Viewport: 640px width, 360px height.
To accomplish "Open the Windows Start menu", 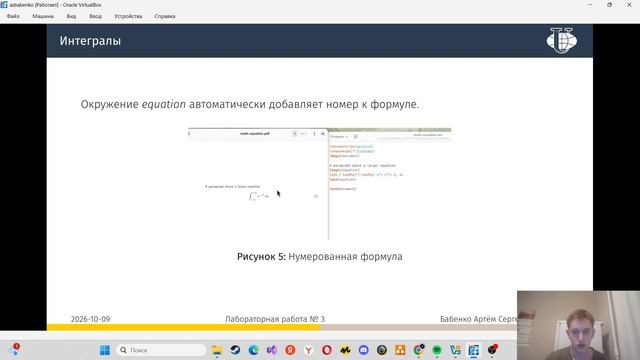I will click(105, 350).
